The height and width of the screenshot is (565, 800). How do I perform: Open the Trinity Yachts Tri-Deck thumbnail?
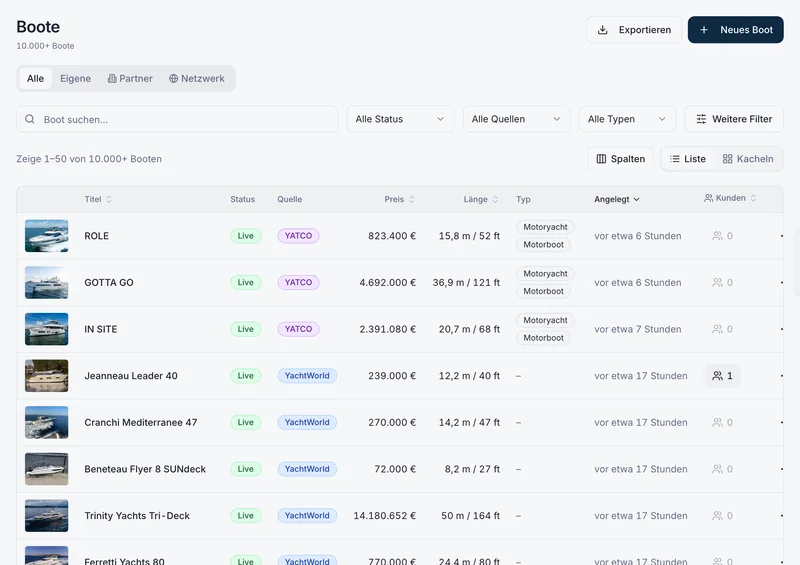(46, 515)
